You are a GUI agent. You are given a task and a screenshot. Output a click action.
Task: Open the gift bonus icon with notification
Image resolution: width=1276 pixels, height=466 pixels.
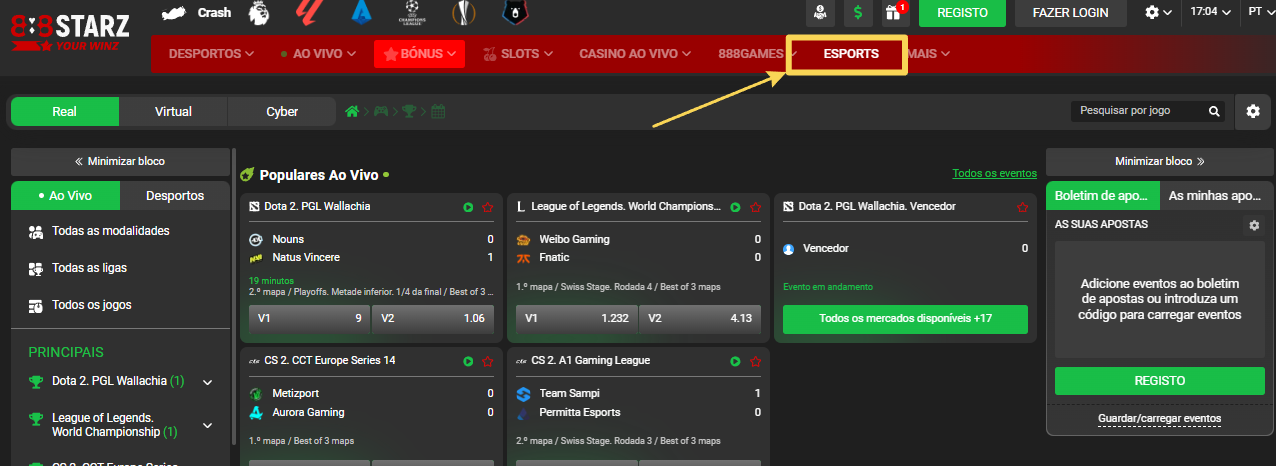tap(894, 12)
